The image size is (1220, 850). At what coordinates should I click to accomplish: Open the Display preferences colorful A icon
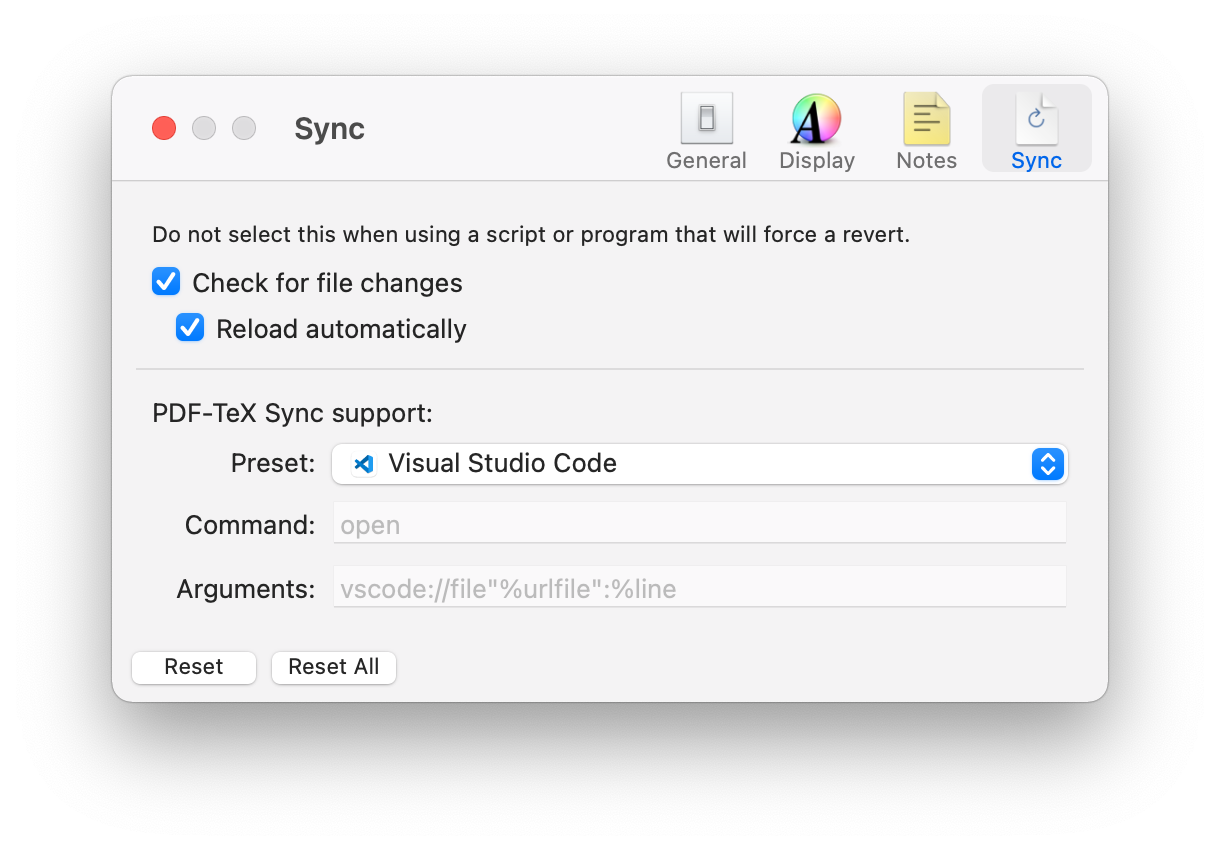tap(816, 119)
